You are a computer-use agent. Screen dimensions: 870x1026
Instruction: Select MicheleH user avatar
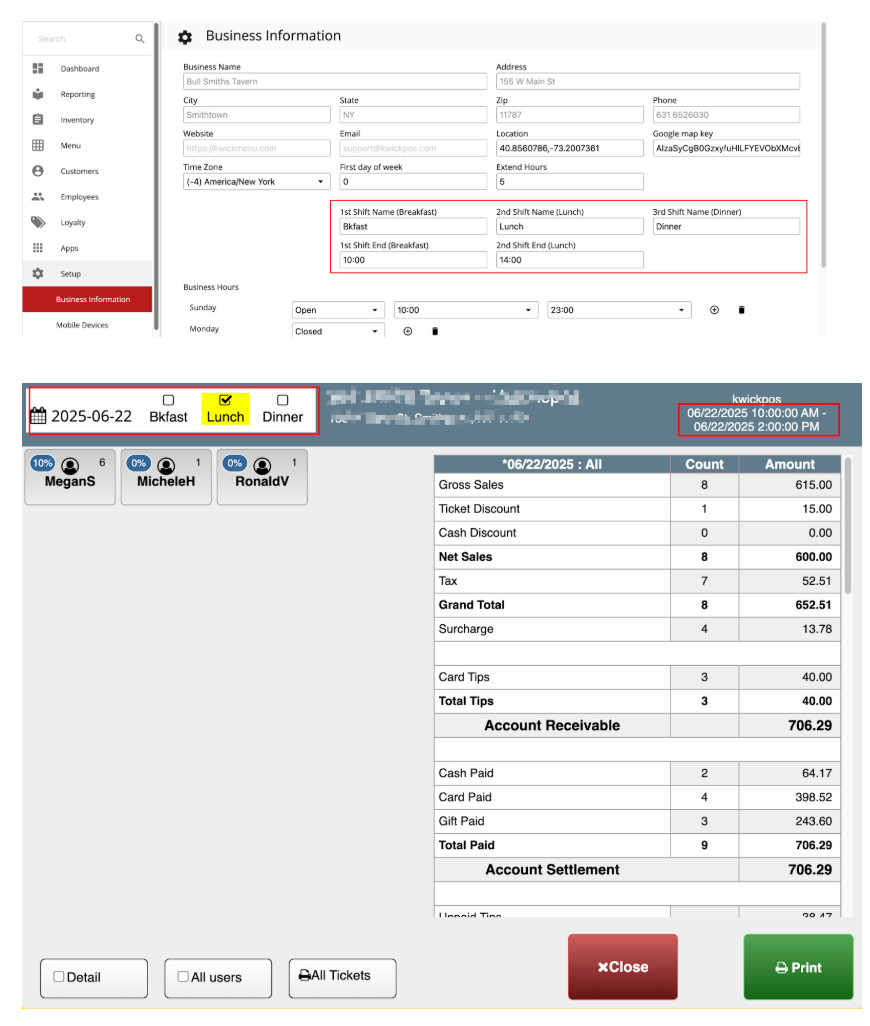pos(166,466)
